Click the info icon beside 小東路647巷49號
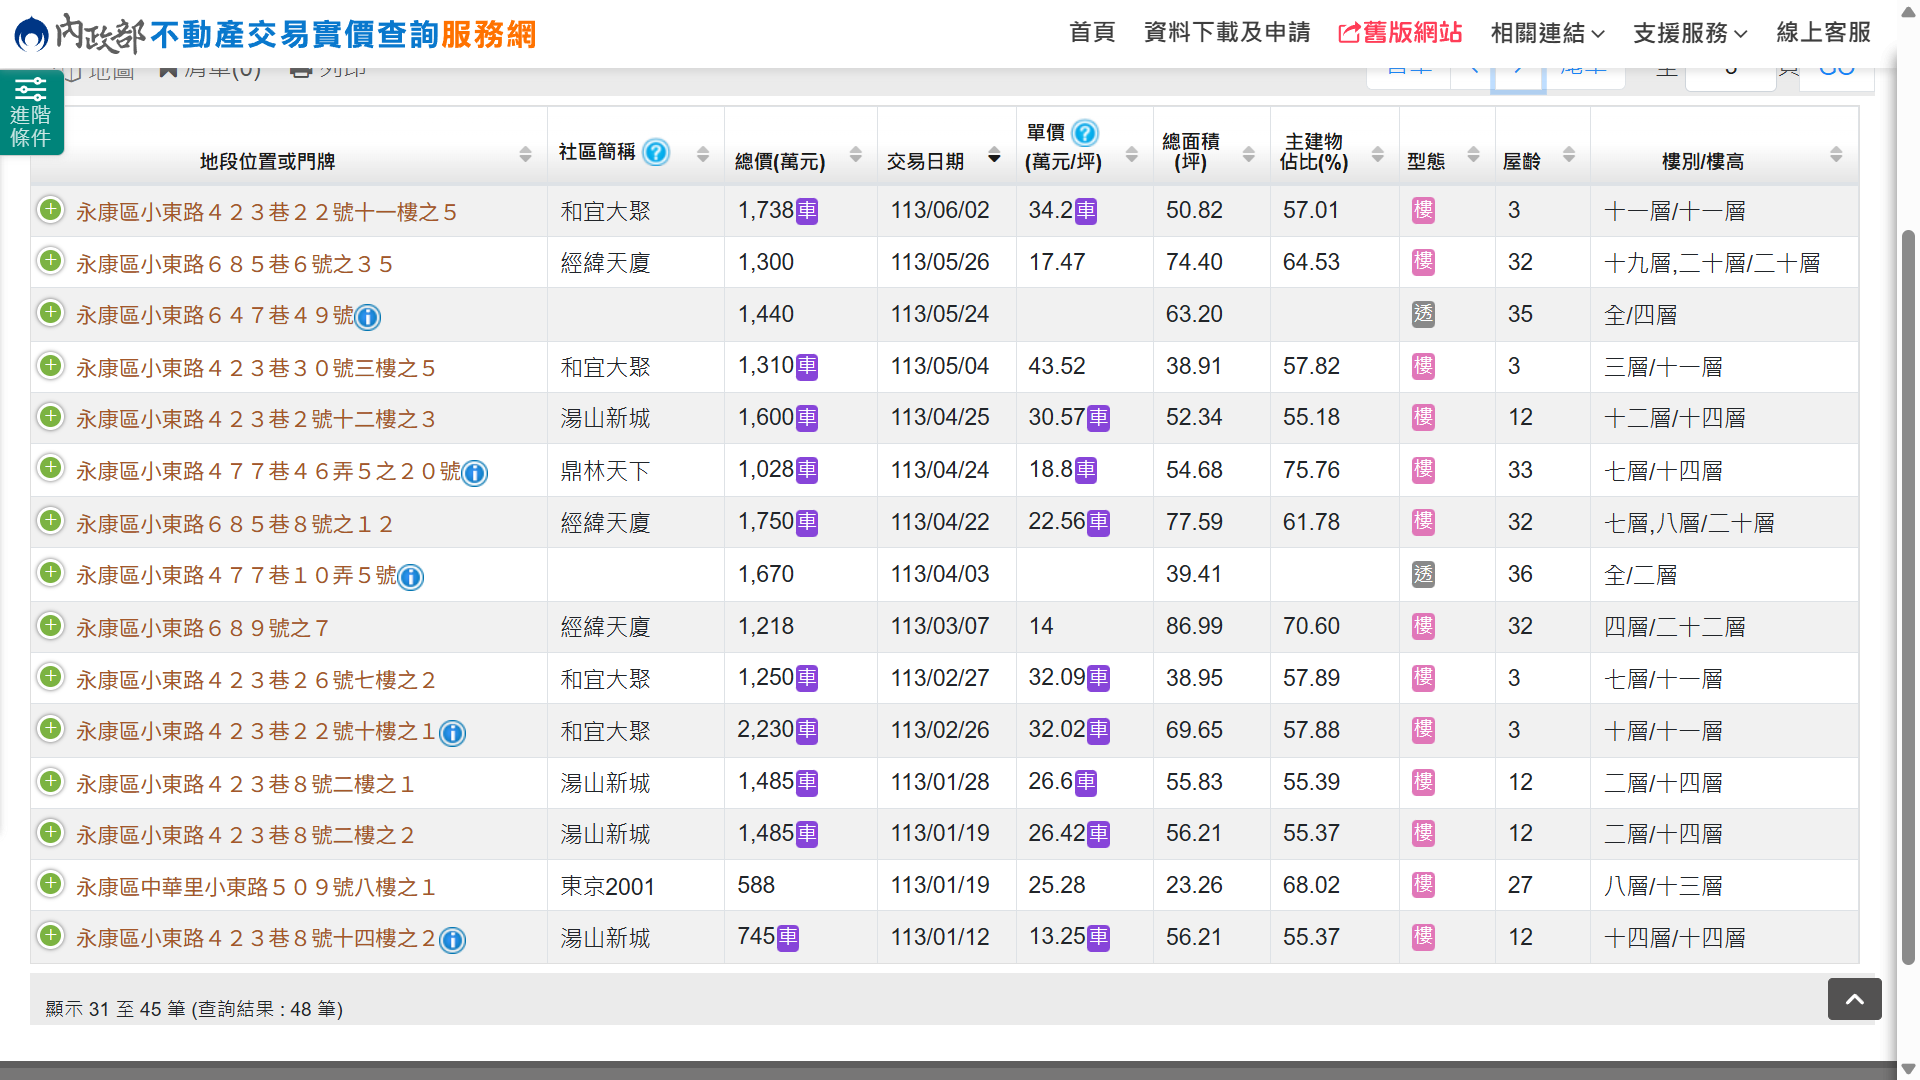 (368, 317)
